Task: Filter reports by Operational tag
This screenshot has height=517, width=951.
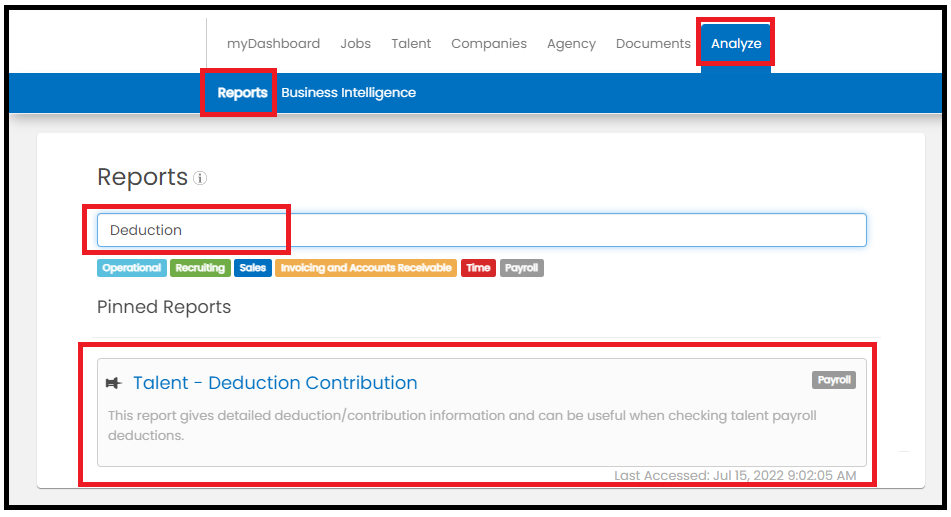Action: click(x=132, y=268)
